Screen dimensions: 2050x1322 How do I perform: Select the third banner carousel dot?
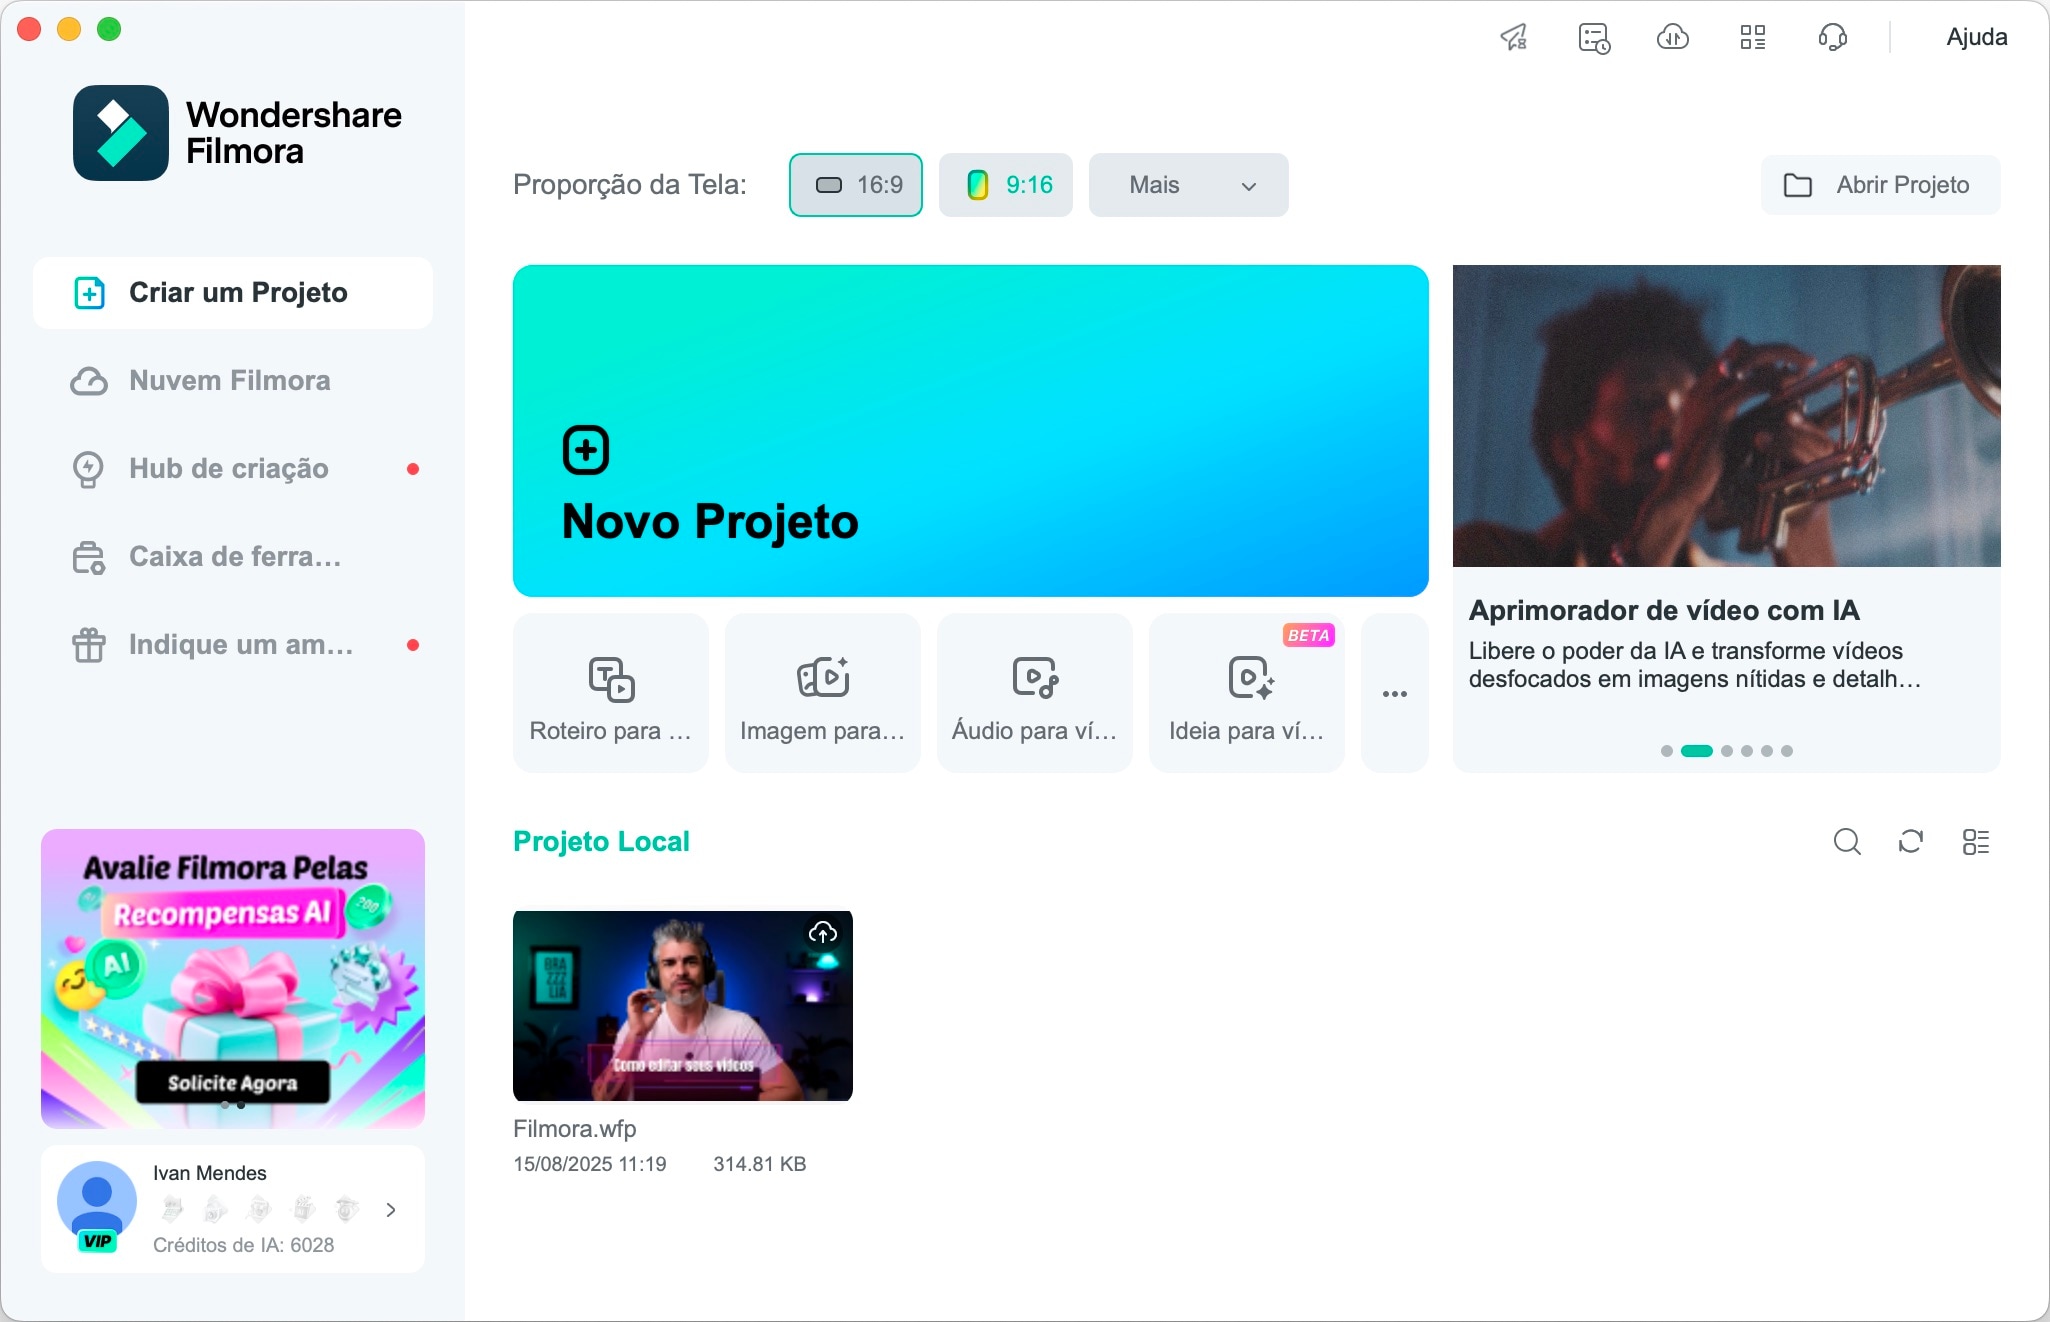(x=1727, y=751)
